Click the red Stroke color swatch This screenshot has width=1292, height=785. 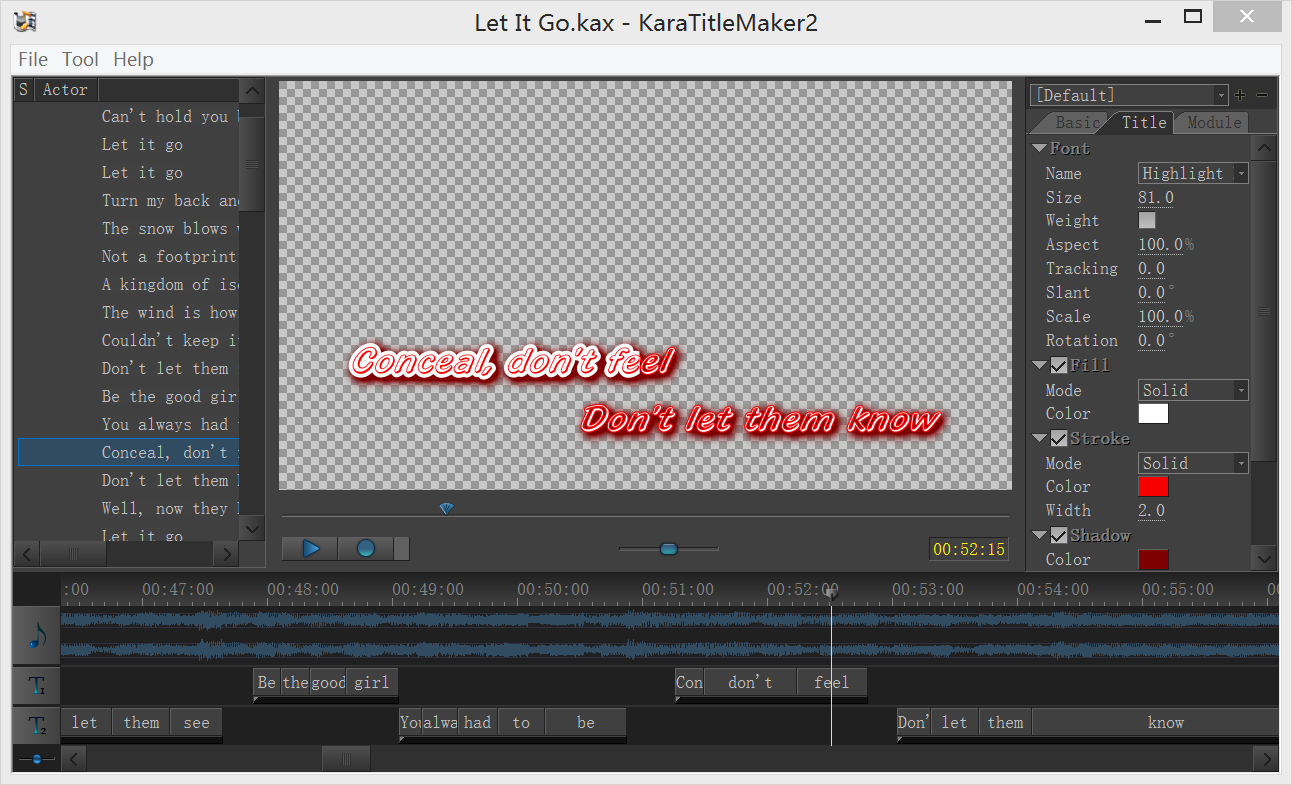point(1153,486)
